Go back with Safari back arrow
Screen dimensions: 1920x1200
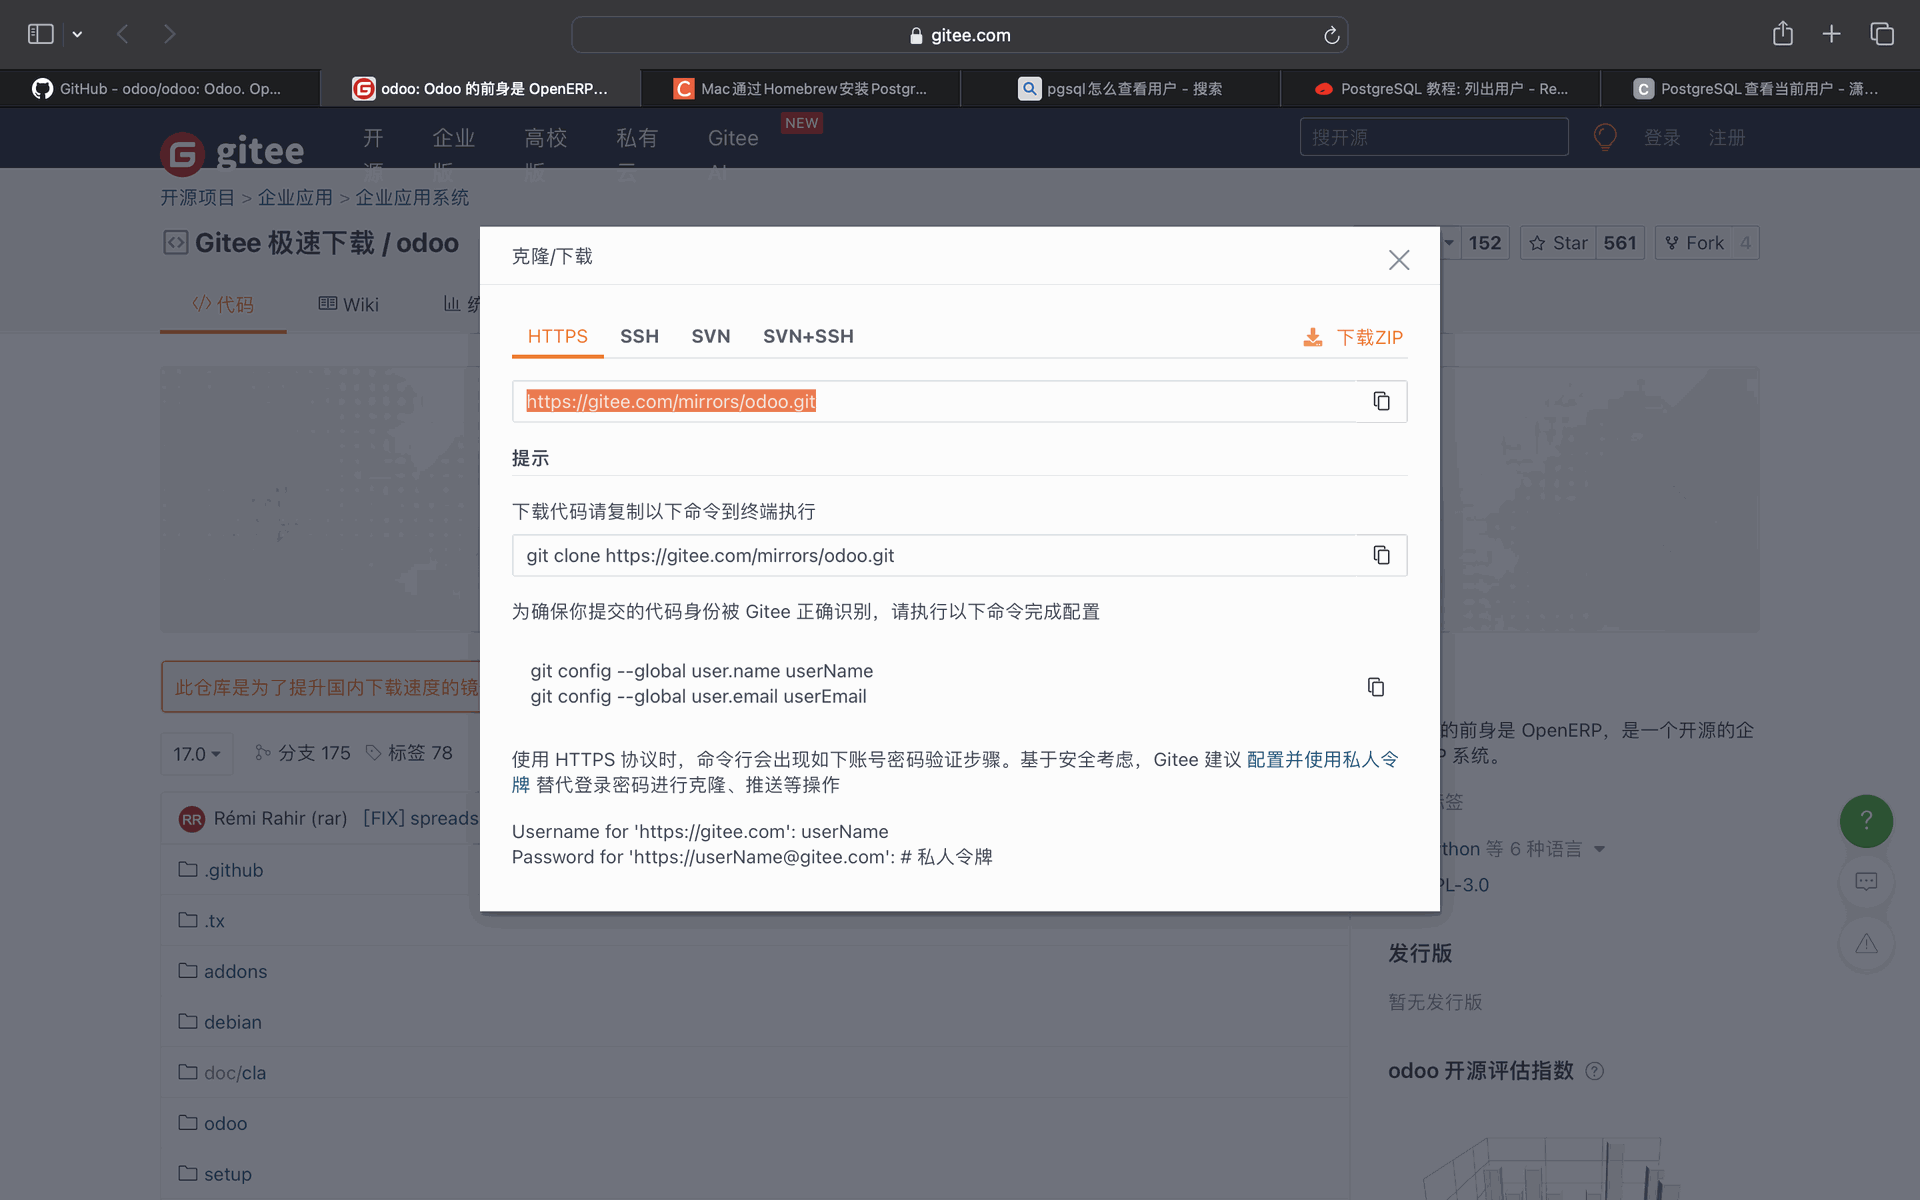coord(123,34)
